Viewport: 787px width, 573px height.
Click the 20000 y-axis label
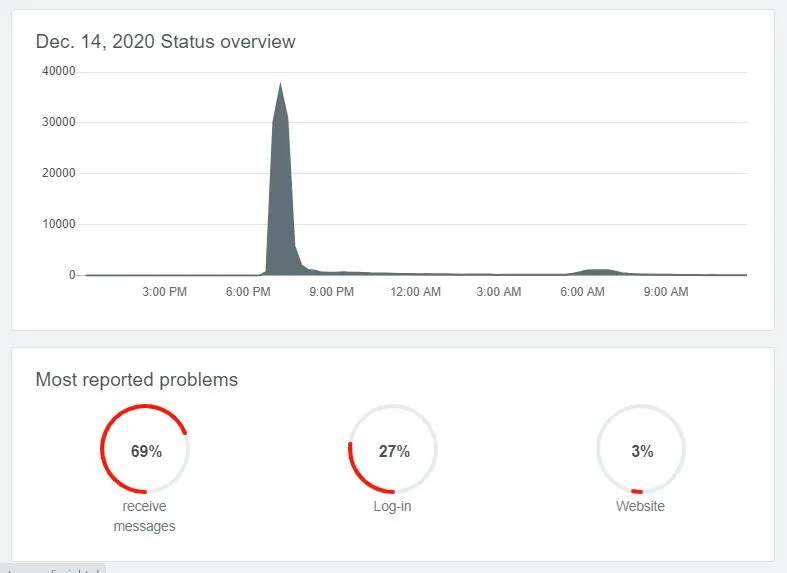click(x=59, y=173)
